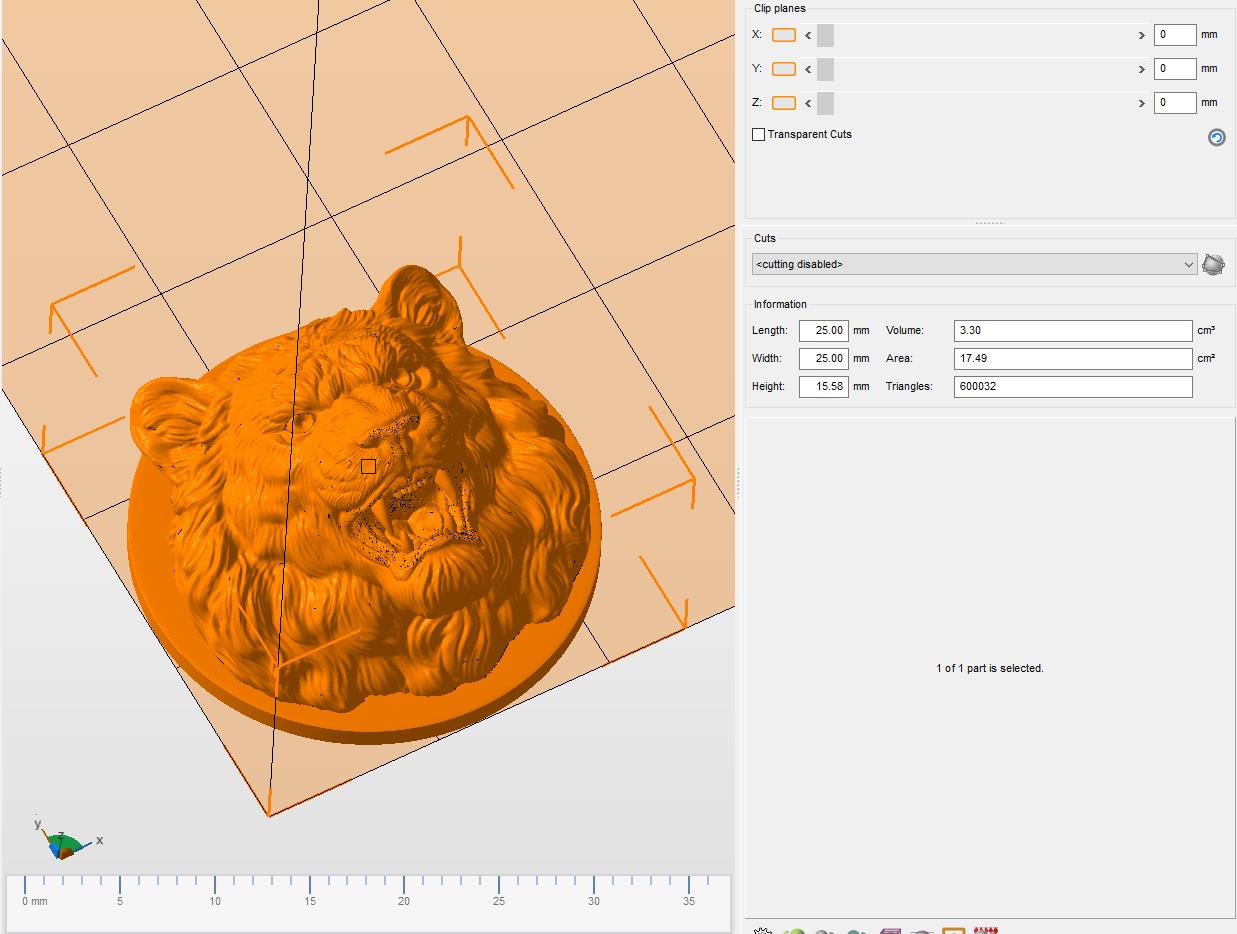1237x934 pixels.
Task: Click the Height dimension field showing 15.58
Action: point(823,386)
